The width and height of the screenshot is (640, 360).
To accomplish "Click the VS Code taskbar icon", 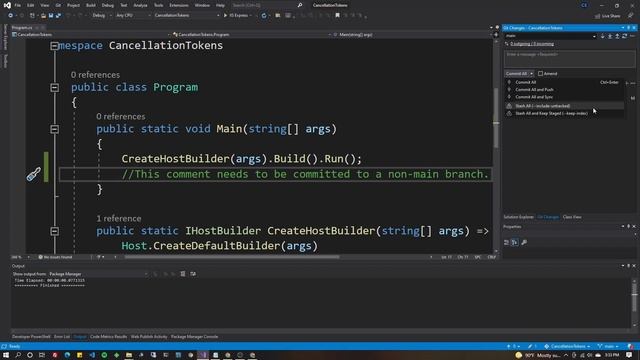I will point(92,355).
